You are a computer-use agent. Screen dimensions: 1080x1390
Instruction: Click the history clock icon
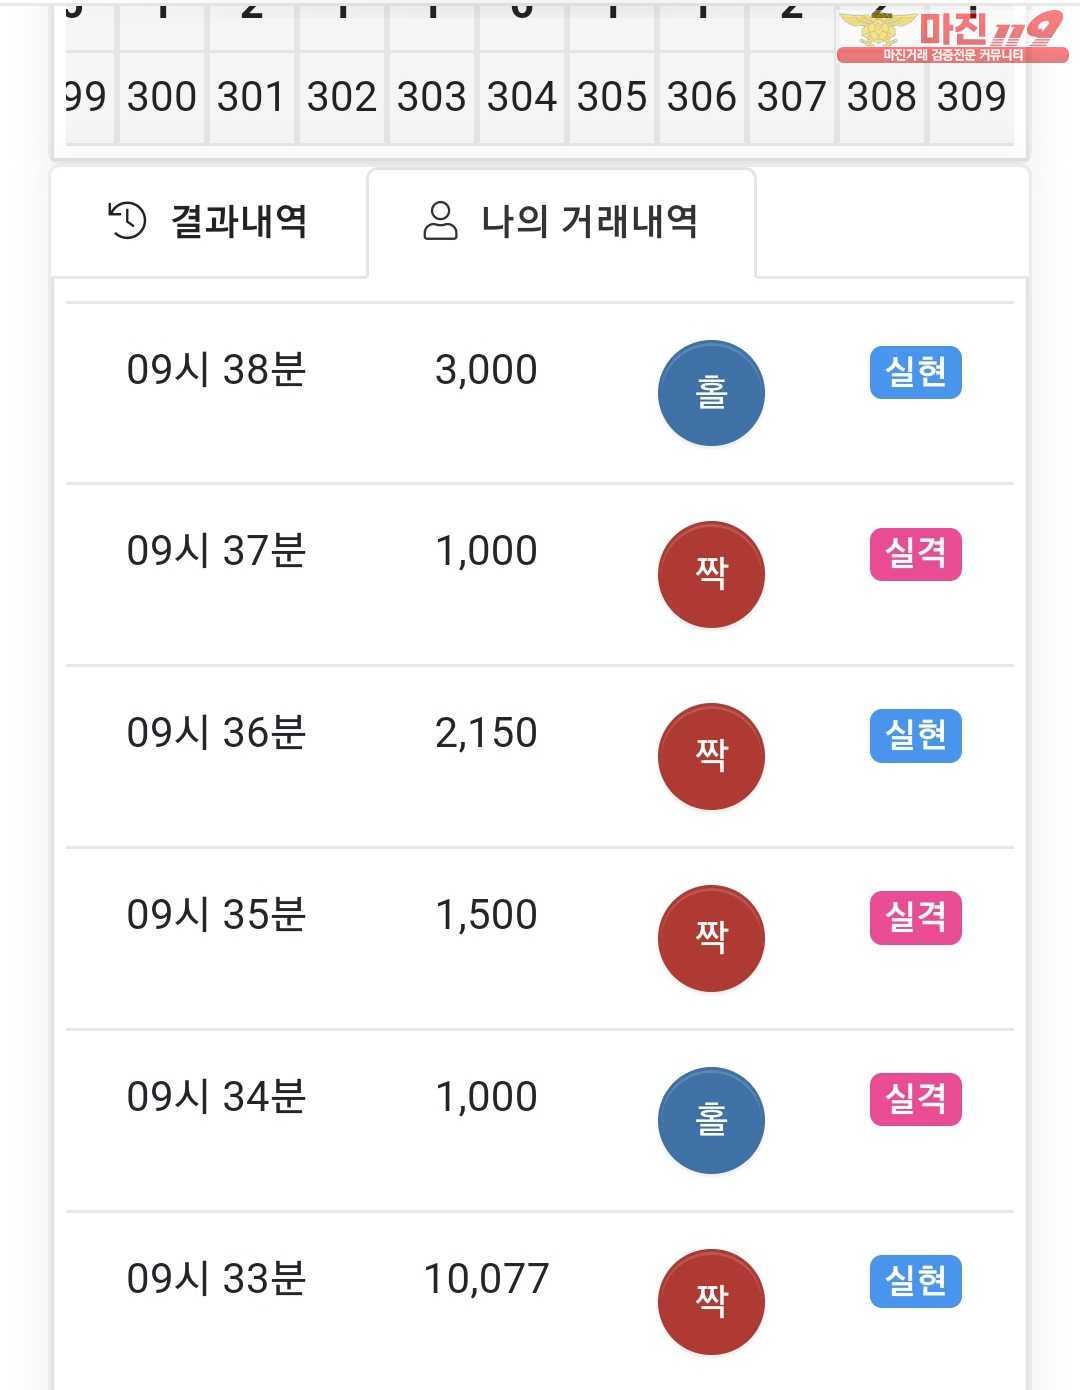coord(127,220)
